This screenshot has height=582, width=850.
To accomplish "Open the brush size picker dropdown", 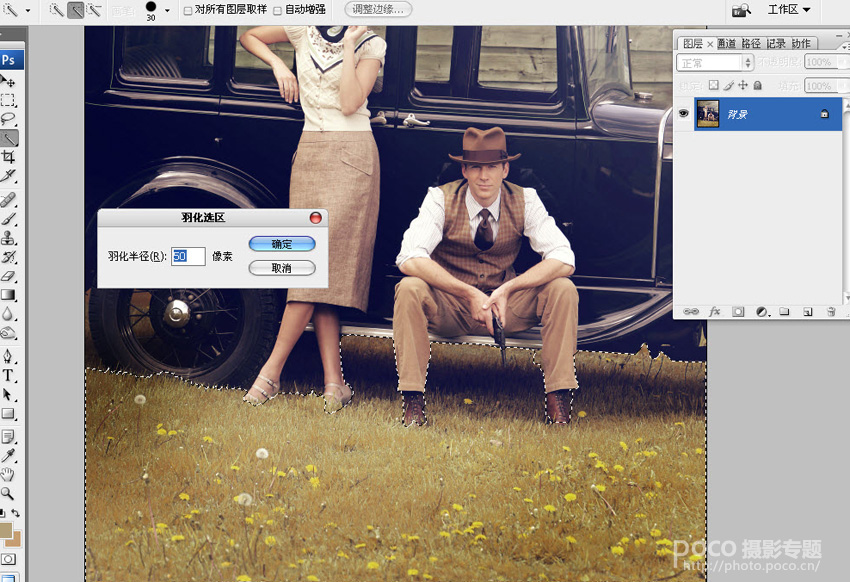I will click(167, 10).
